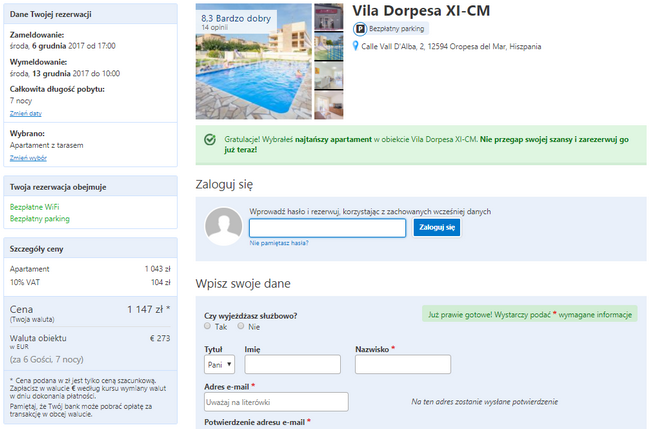This screenshot has height=429, width=650.
Task: Click the Zaloguj się button
Action: pyautogui.click(x=437, y=227)
